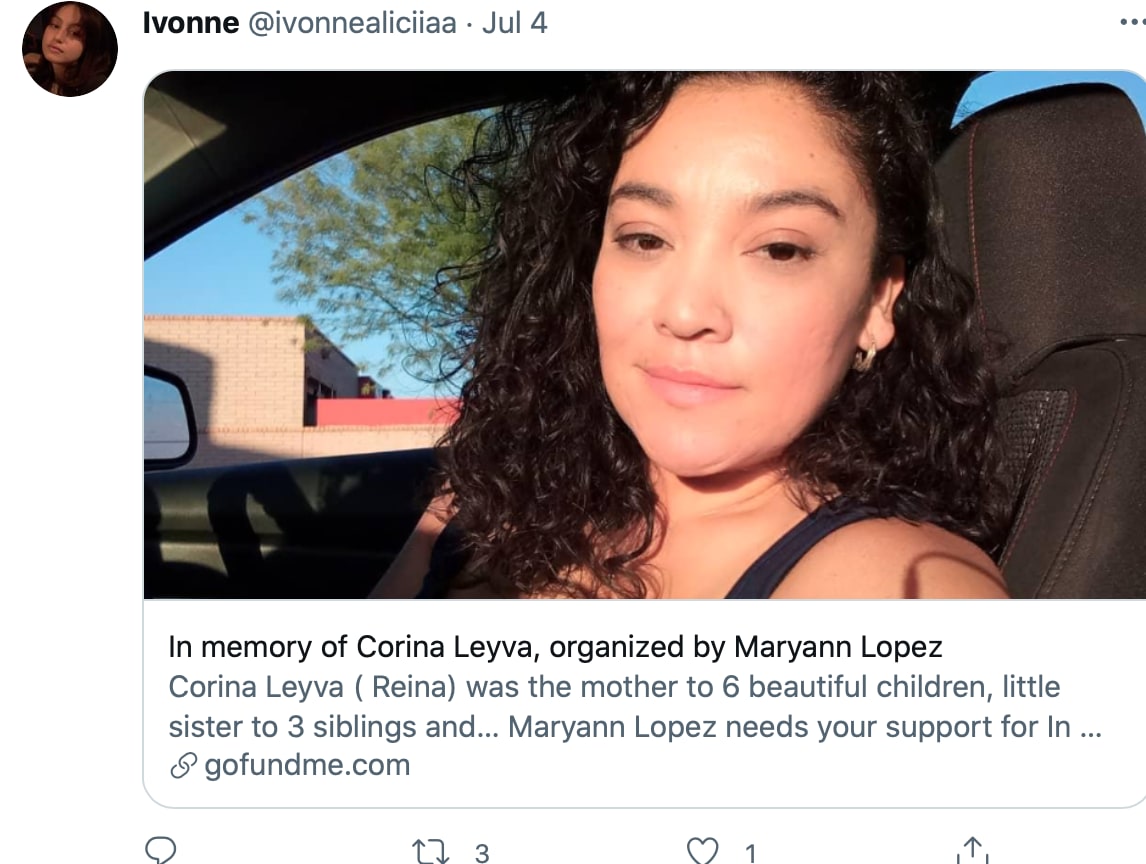Open the share tweet icon

coord(972,850)
